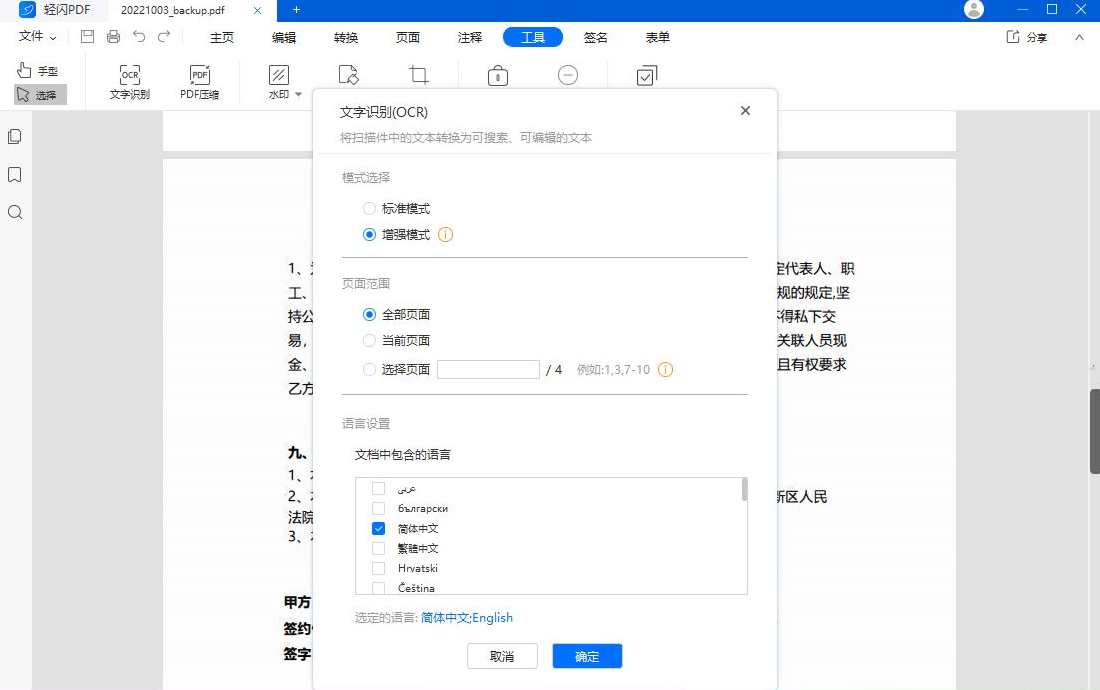This screenshot has width=1100, height=690.
Task: Check the 繁體中文 language checkbox
Action: [x=378, y=548]
